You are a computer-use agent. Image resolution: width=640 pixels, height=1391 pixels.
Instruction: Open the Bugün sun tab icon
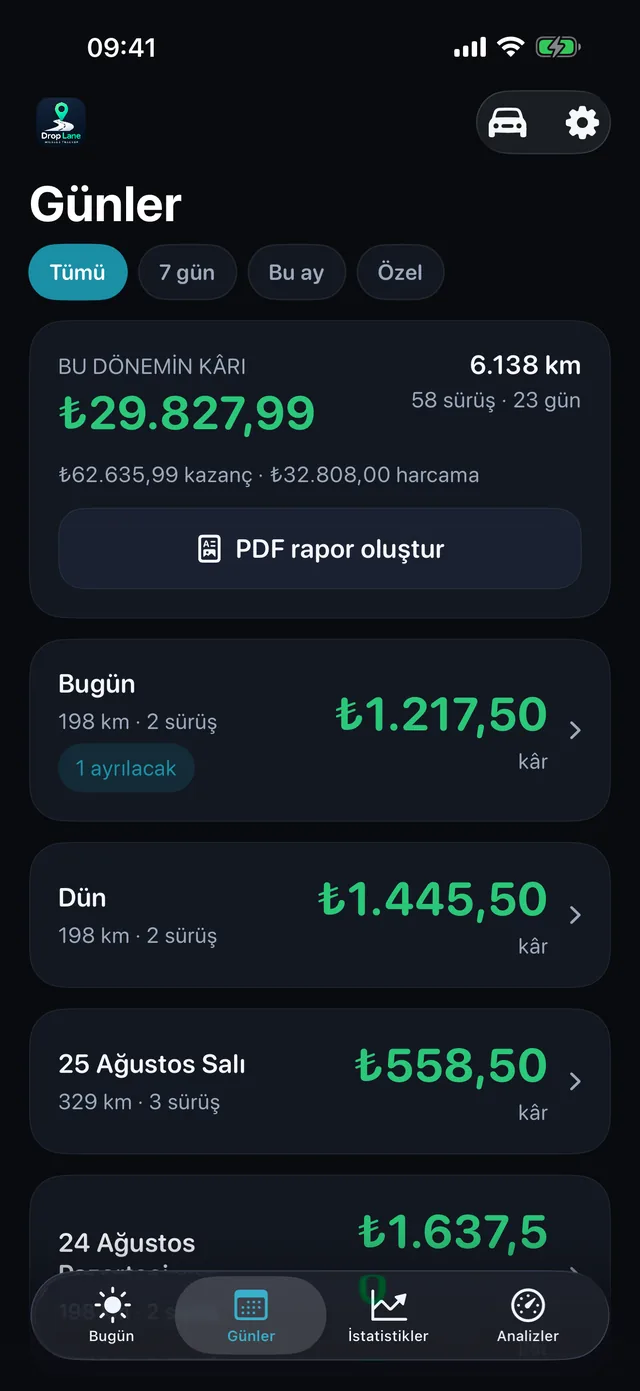(111, 1304)
